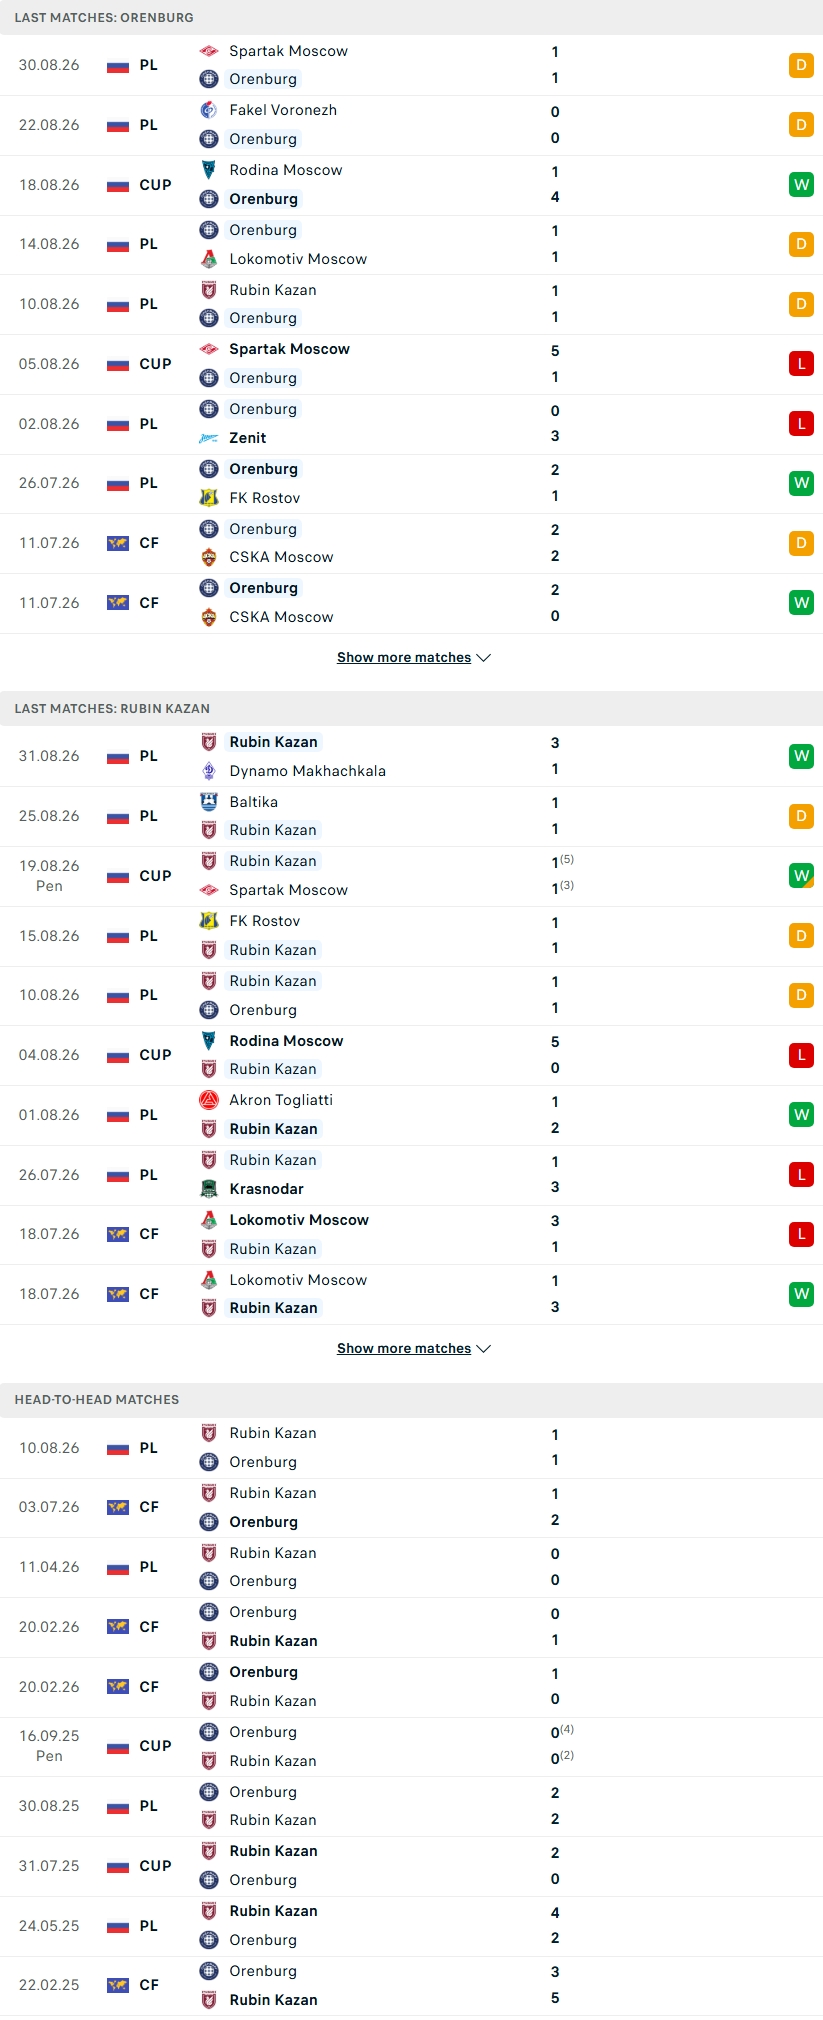Click the Dynamo Makhachkala team logo
This screenshot has width=823, height=2020.
point(209,771)
